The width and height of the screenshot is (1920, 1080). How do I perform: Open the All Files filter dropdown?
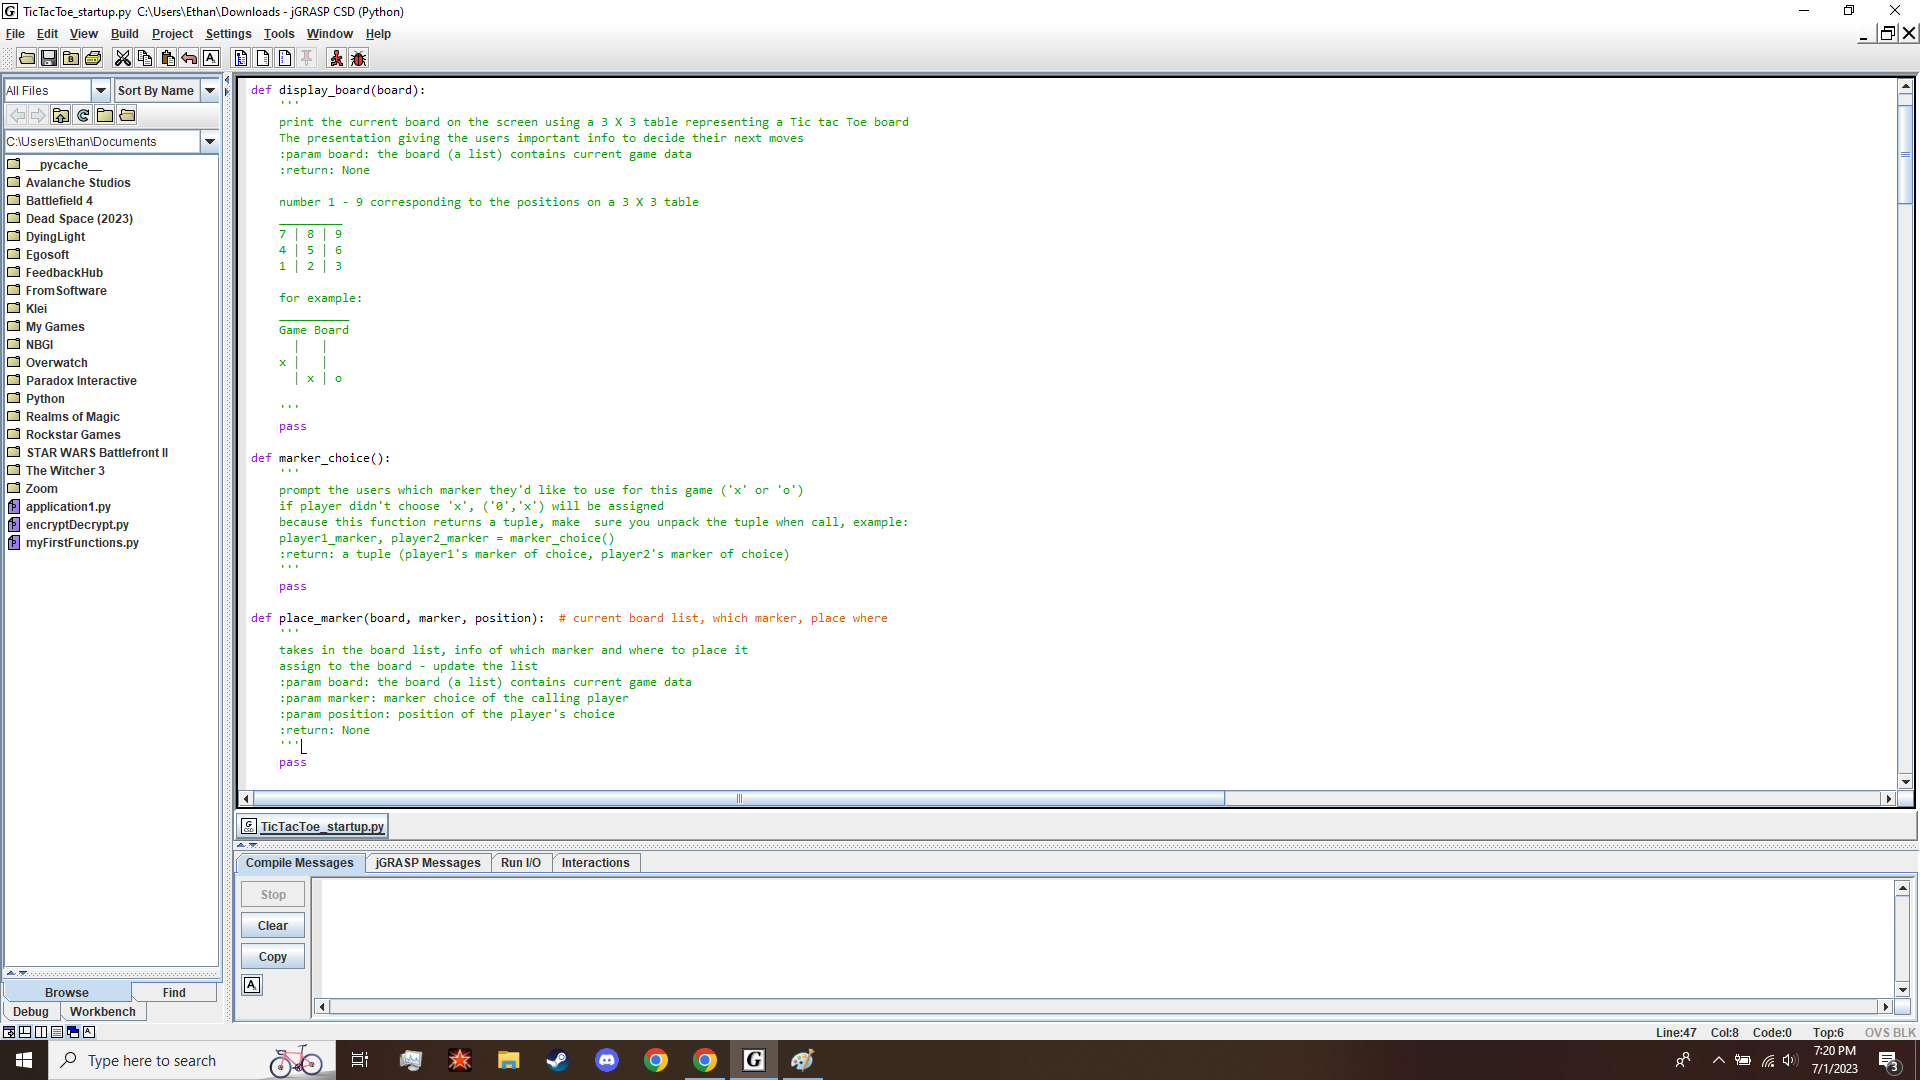click(100, 91)
